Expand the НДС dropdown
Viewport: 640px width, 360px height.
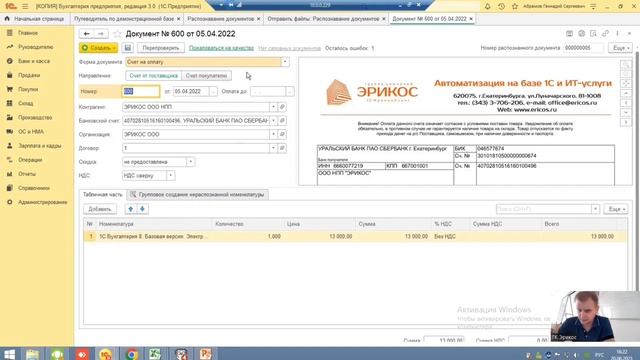171,176
